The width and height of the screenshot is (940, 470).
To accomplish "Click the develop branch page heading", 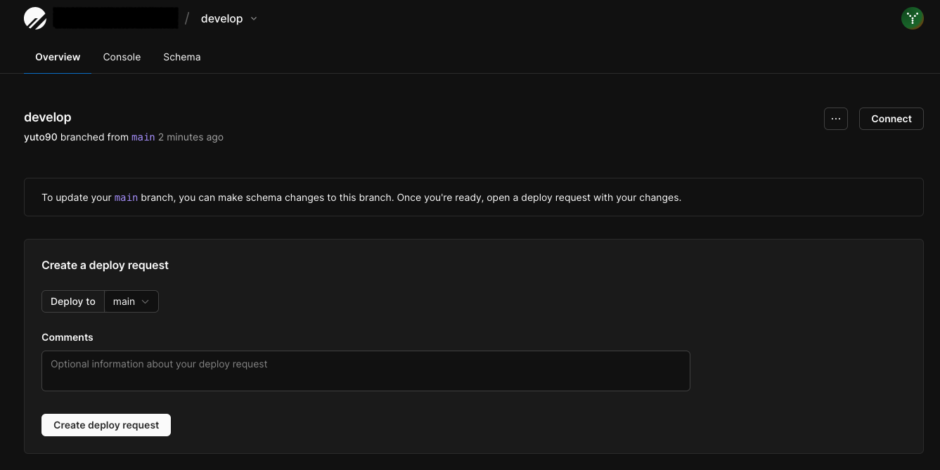I will [48, 117].
